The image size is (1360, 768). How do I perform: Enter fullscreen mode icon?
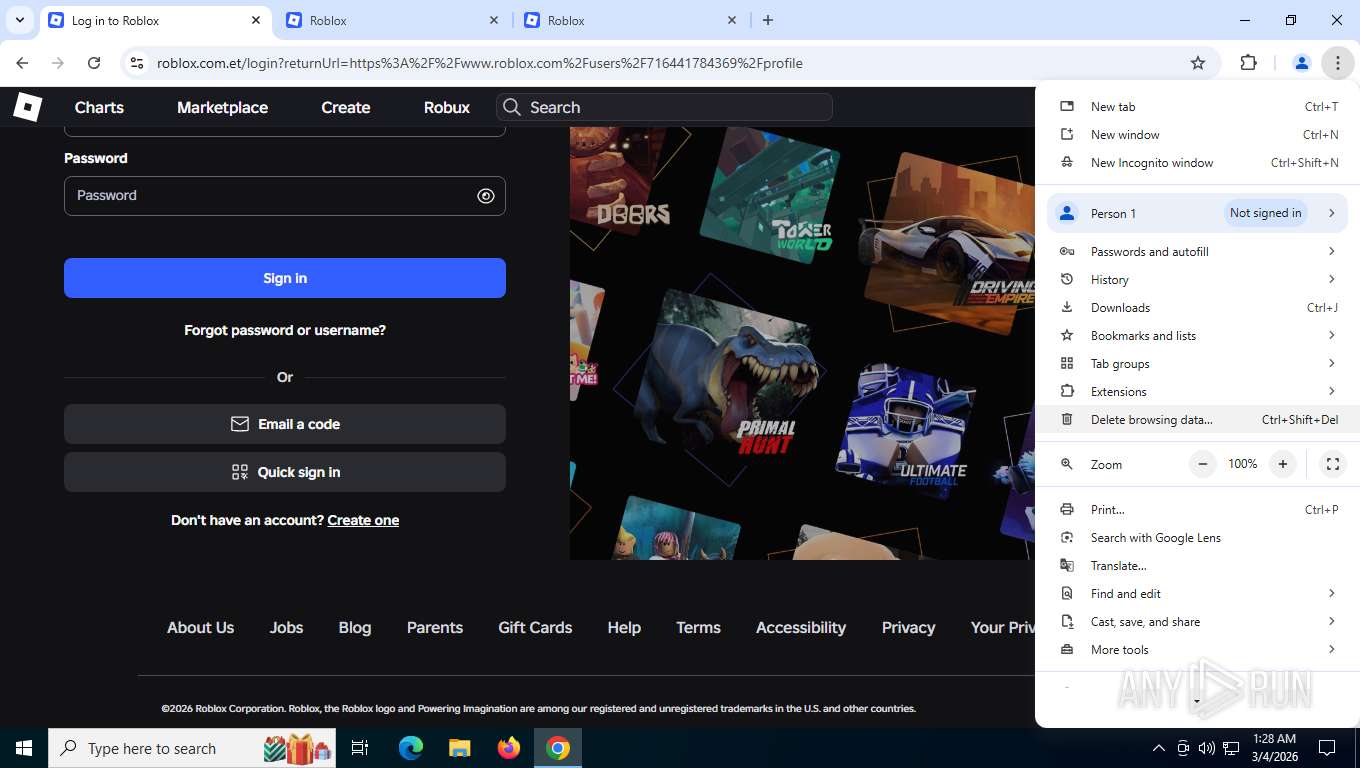(1333, 464)
